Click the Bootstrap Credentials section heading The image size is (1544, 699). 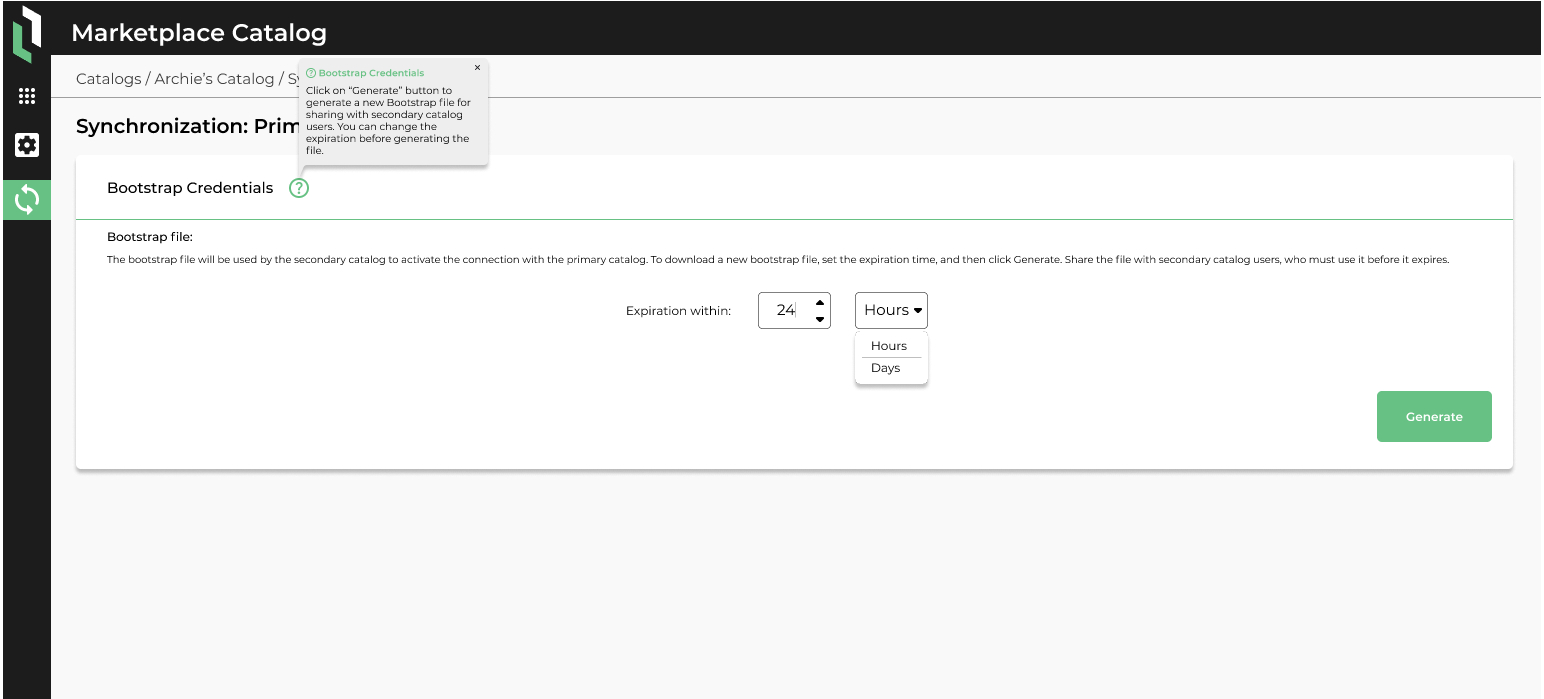coord(190,188)
